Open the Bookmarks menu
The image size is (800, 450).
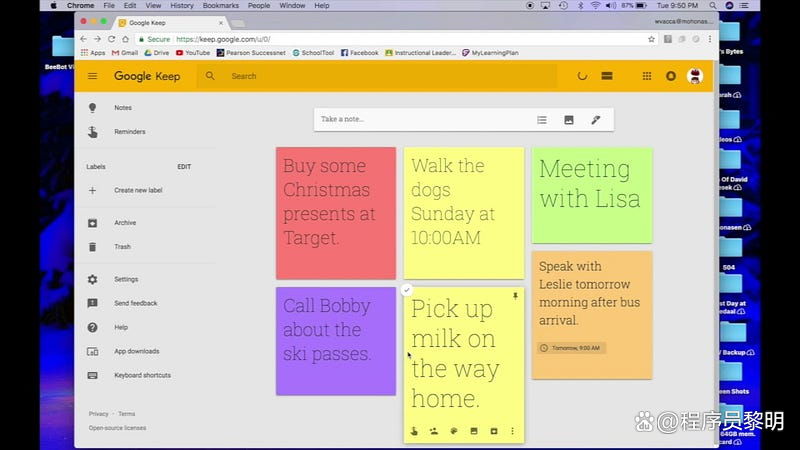tap(220, 6)
